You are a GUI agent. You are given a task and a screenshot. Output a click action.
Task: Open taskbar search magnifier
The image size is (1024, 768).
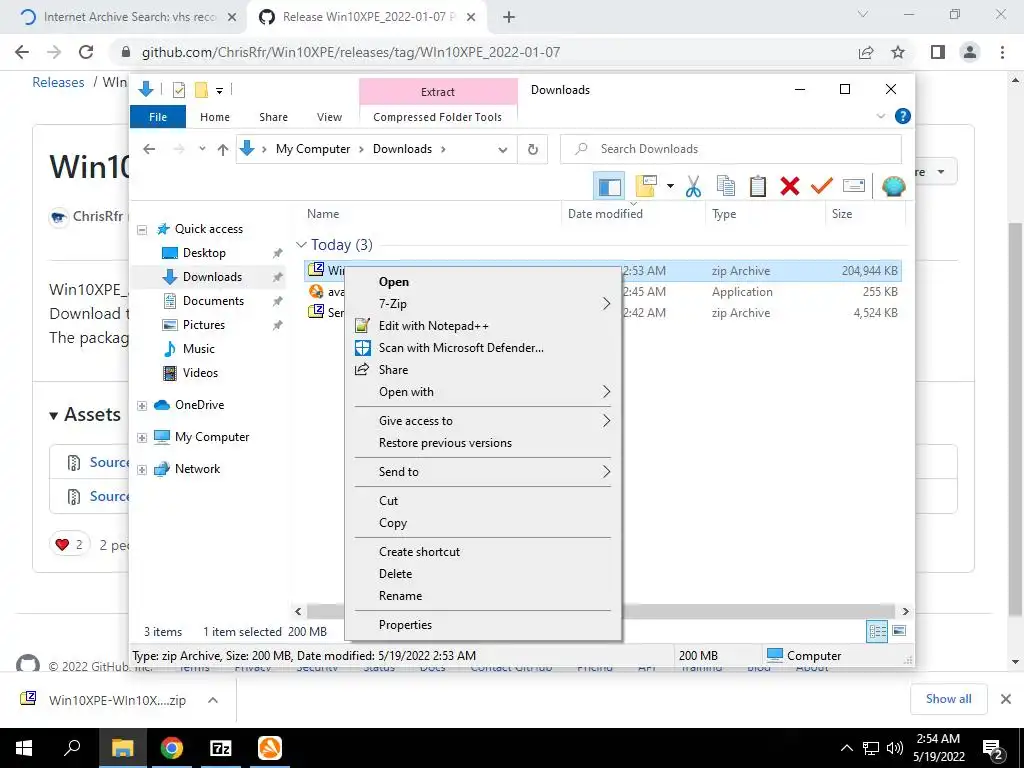pos(72,747)
